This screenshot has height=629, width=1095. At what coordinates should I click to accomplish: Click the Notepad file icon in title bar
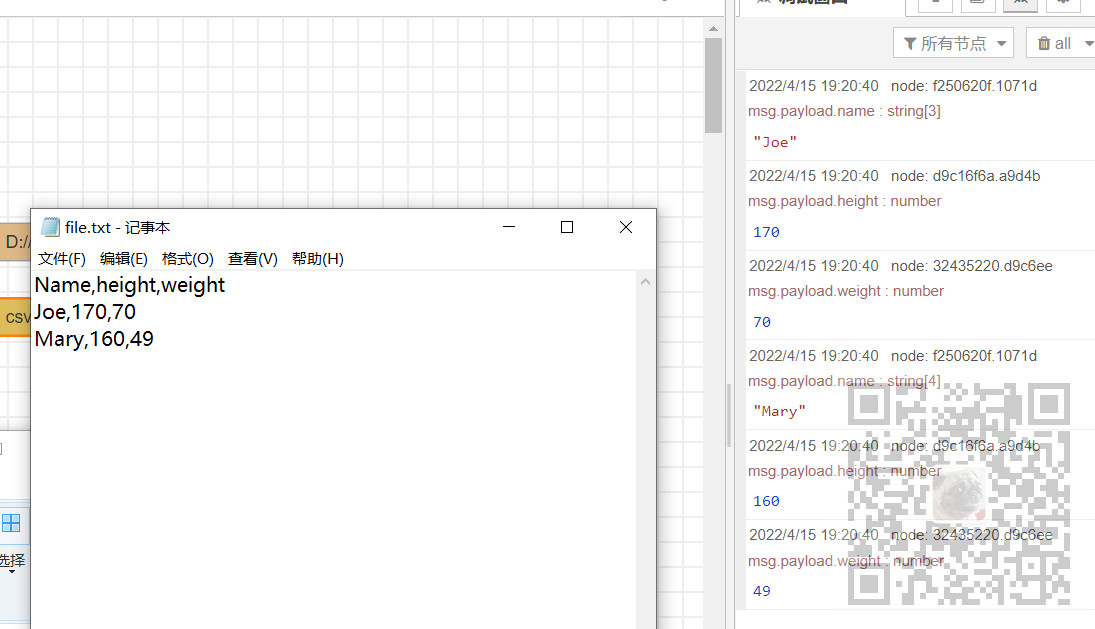click(x=50, y=227)
